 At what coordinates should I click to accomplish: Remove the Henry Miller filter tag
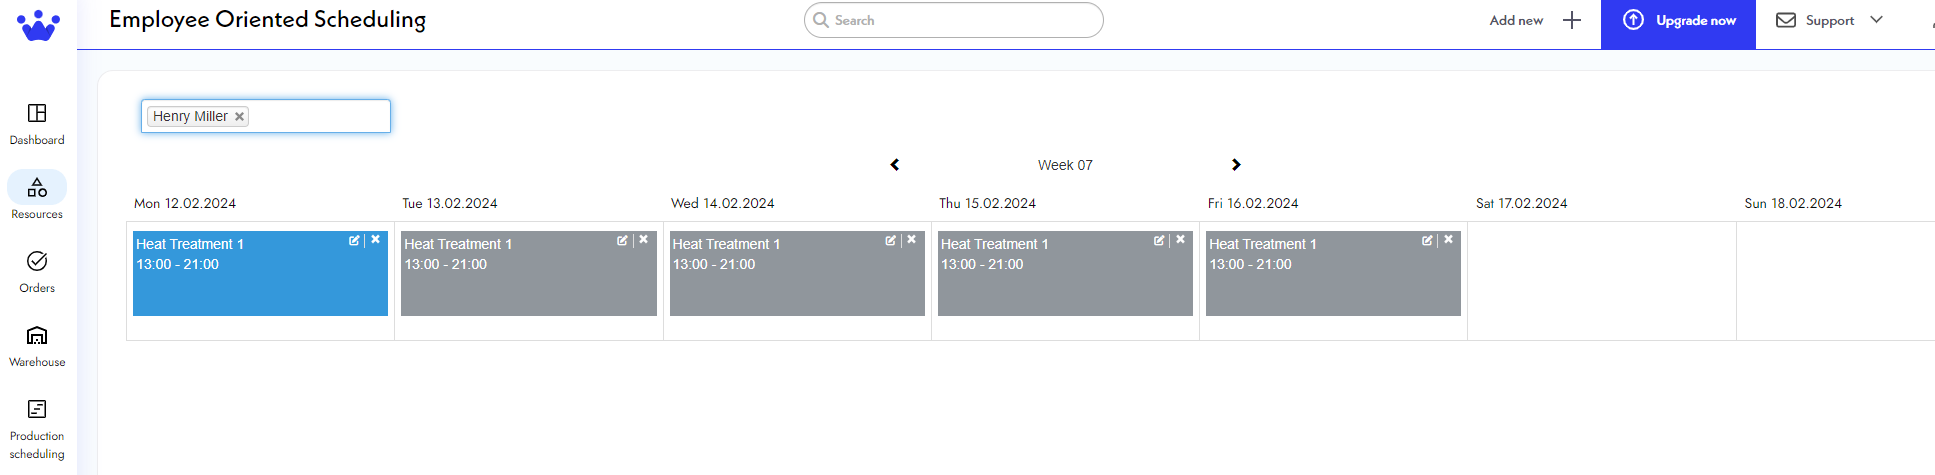coord(240,117)
